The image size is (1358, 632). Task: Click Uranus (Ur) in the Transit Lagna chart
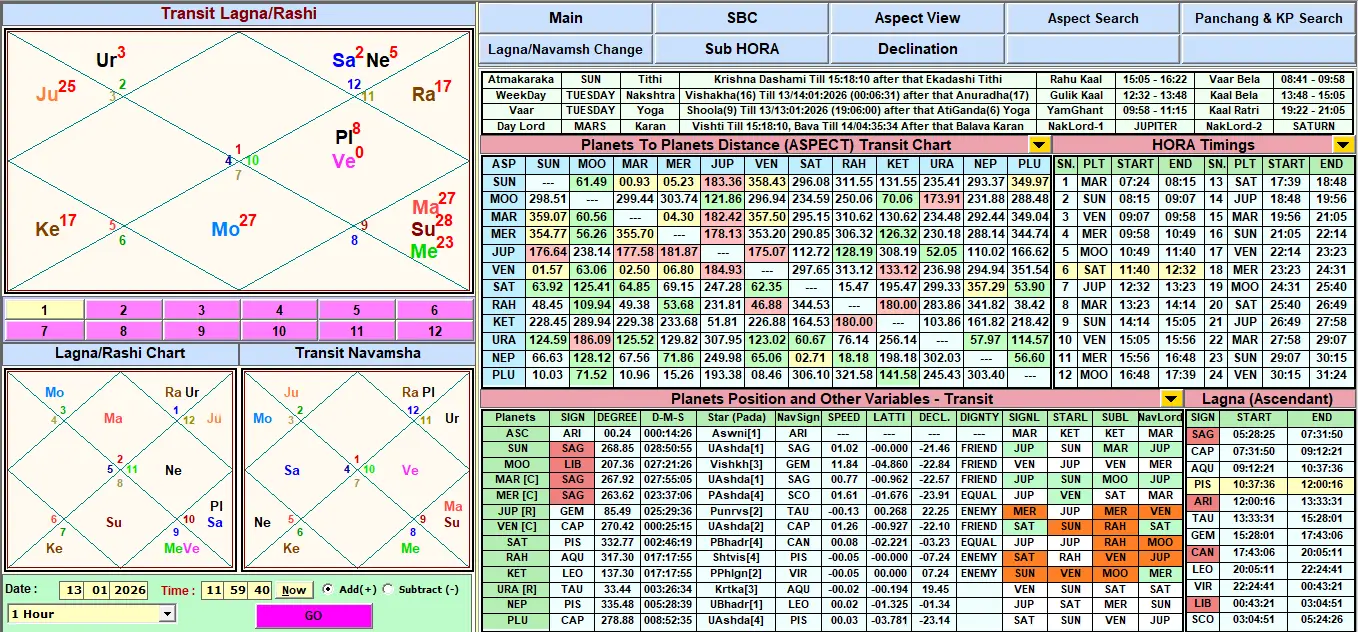click(x=107, y=60)
